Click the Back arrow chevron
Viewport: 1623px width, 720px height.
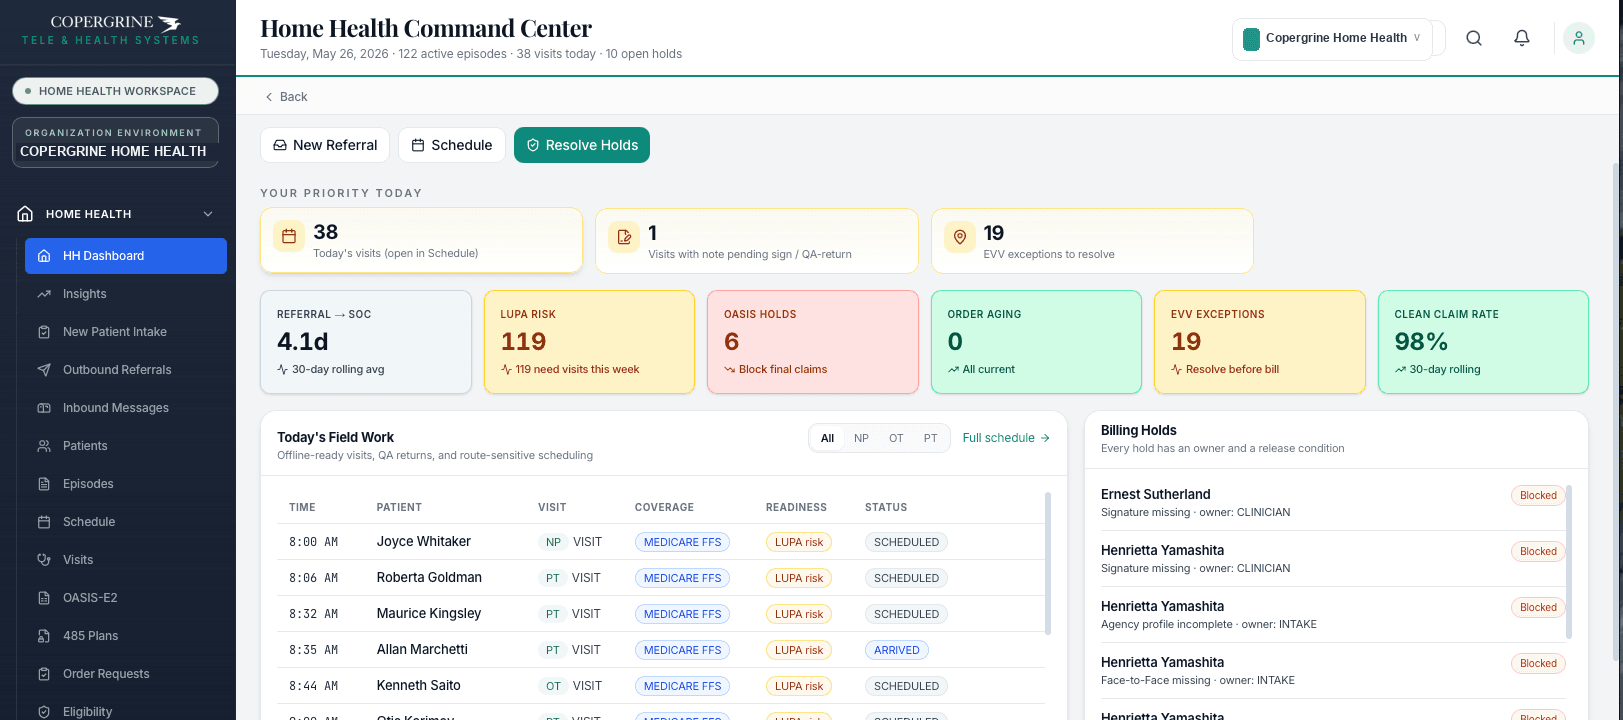[268, 97]
